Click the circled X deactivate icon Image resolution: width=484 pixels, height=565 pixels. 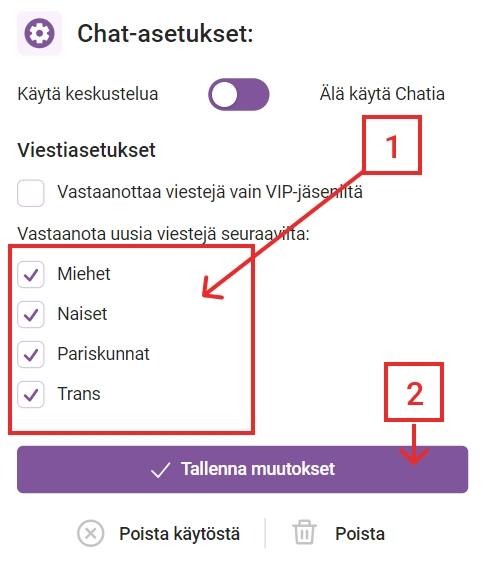[x=90, y=533]
